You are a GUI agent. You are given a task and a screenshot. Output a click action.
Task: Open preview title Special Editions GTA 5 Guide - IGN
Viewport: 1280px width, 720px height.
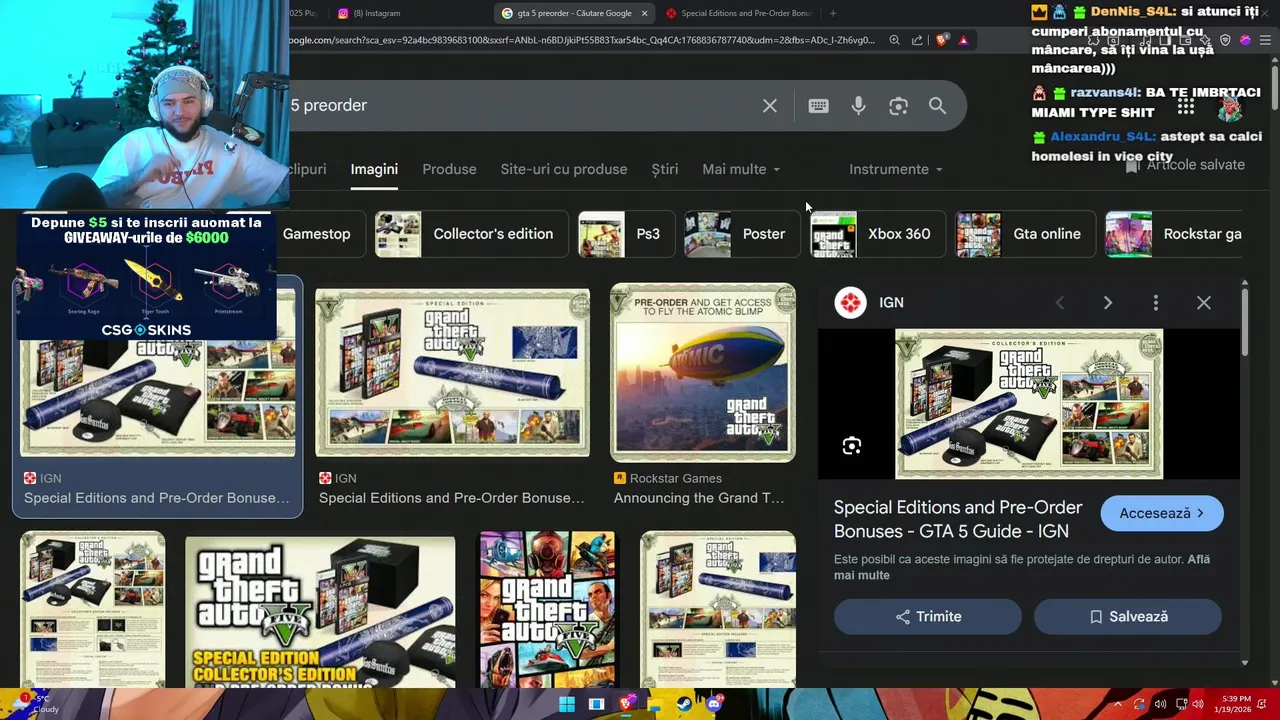point(958,519)
